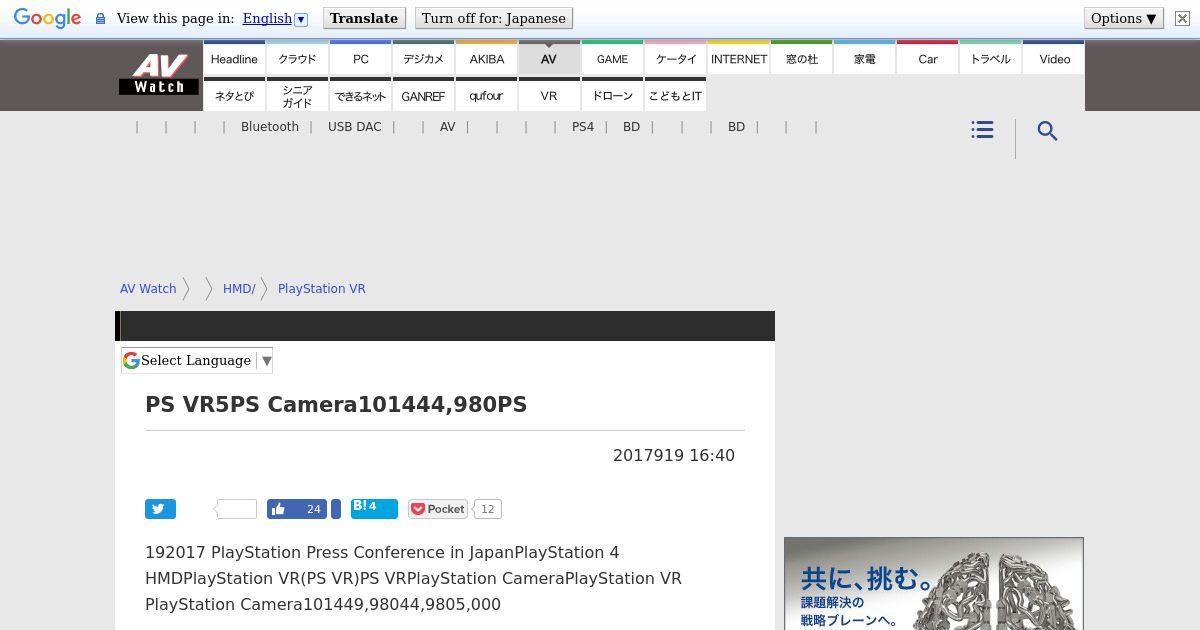Open the Video nav tab
The image size is (1200, 630).
(x=1054, y=58)
